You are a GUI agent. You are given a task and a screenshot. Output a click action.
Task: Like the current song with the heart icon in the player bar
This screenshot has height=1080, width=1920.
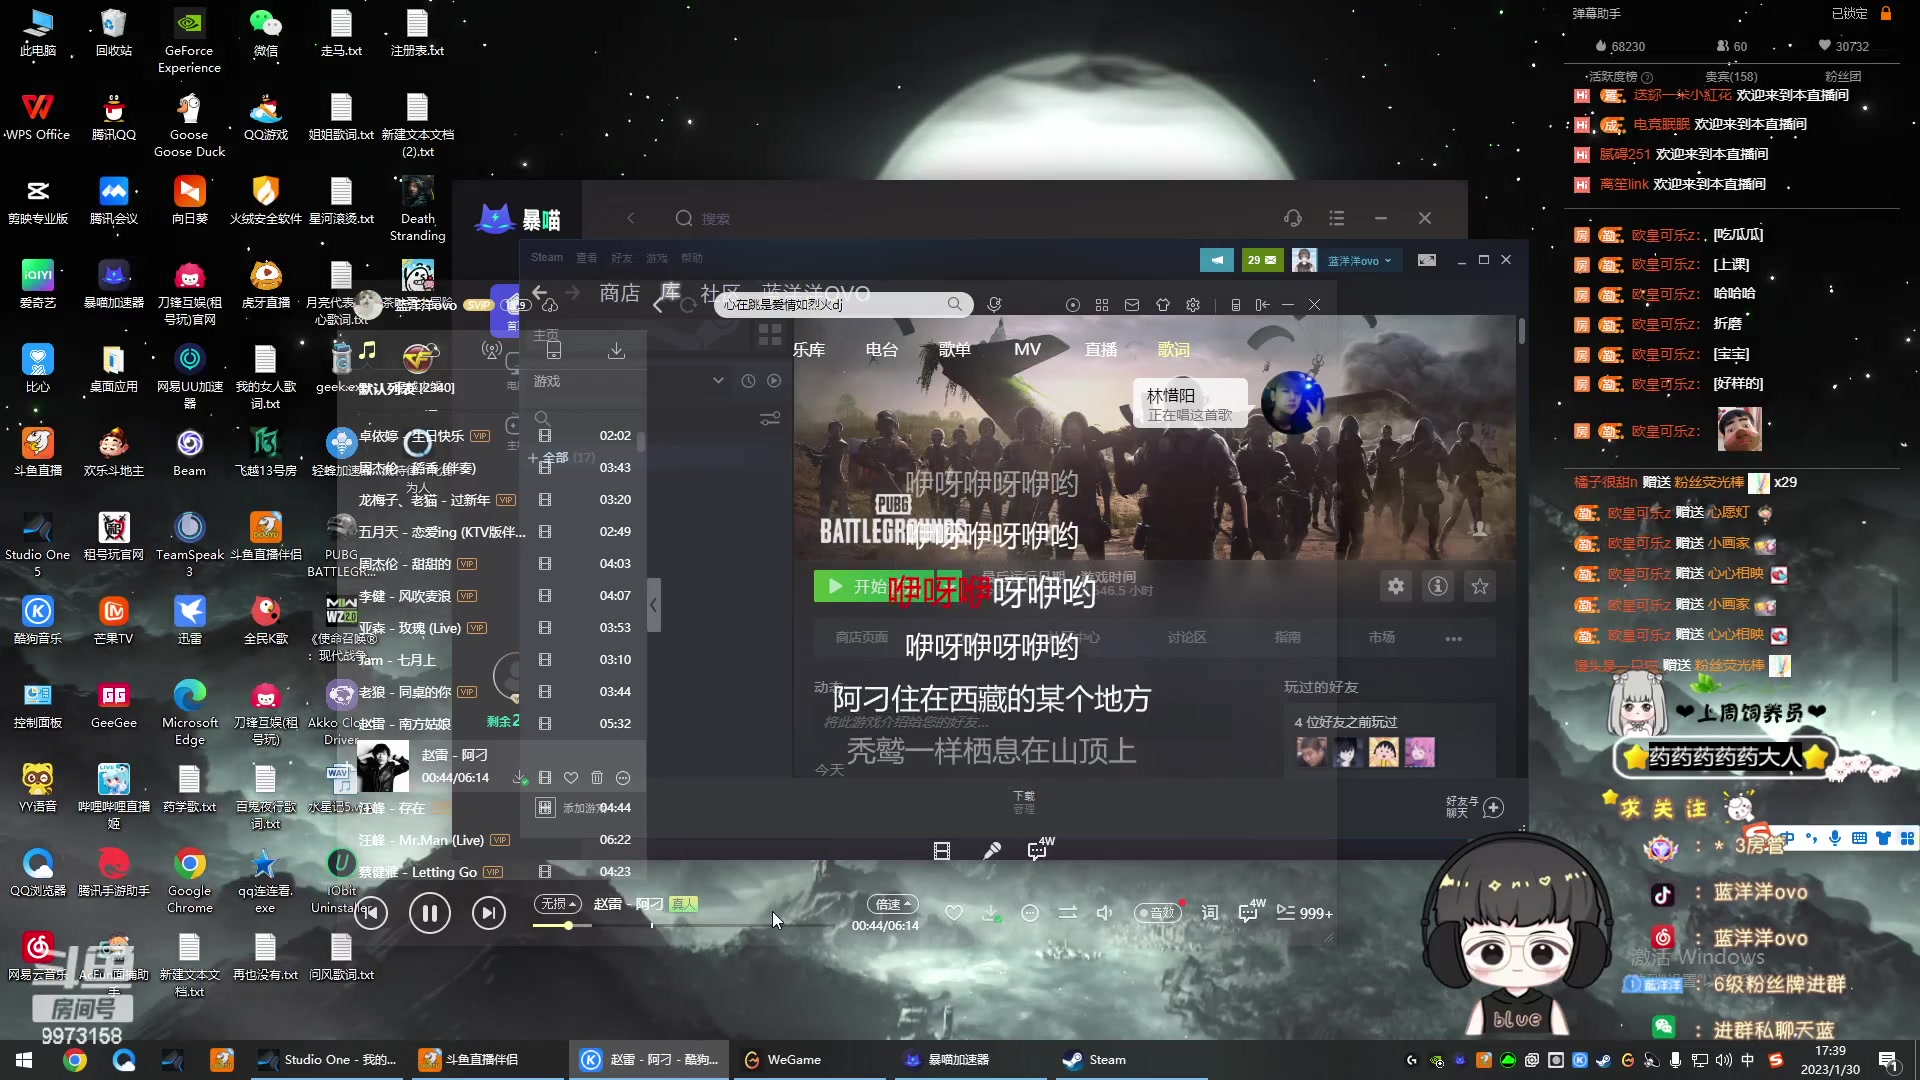[x=954, y=913]
